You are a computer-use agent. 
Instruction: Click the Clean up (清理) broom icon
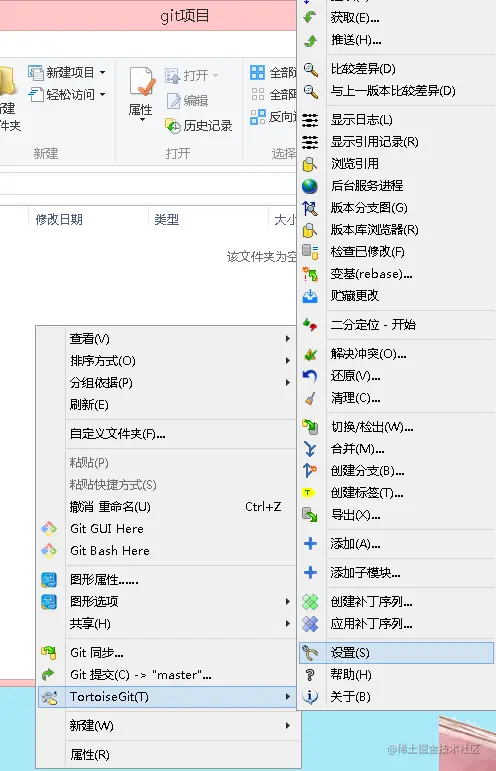pyautogui.click(x=310, y=398)
